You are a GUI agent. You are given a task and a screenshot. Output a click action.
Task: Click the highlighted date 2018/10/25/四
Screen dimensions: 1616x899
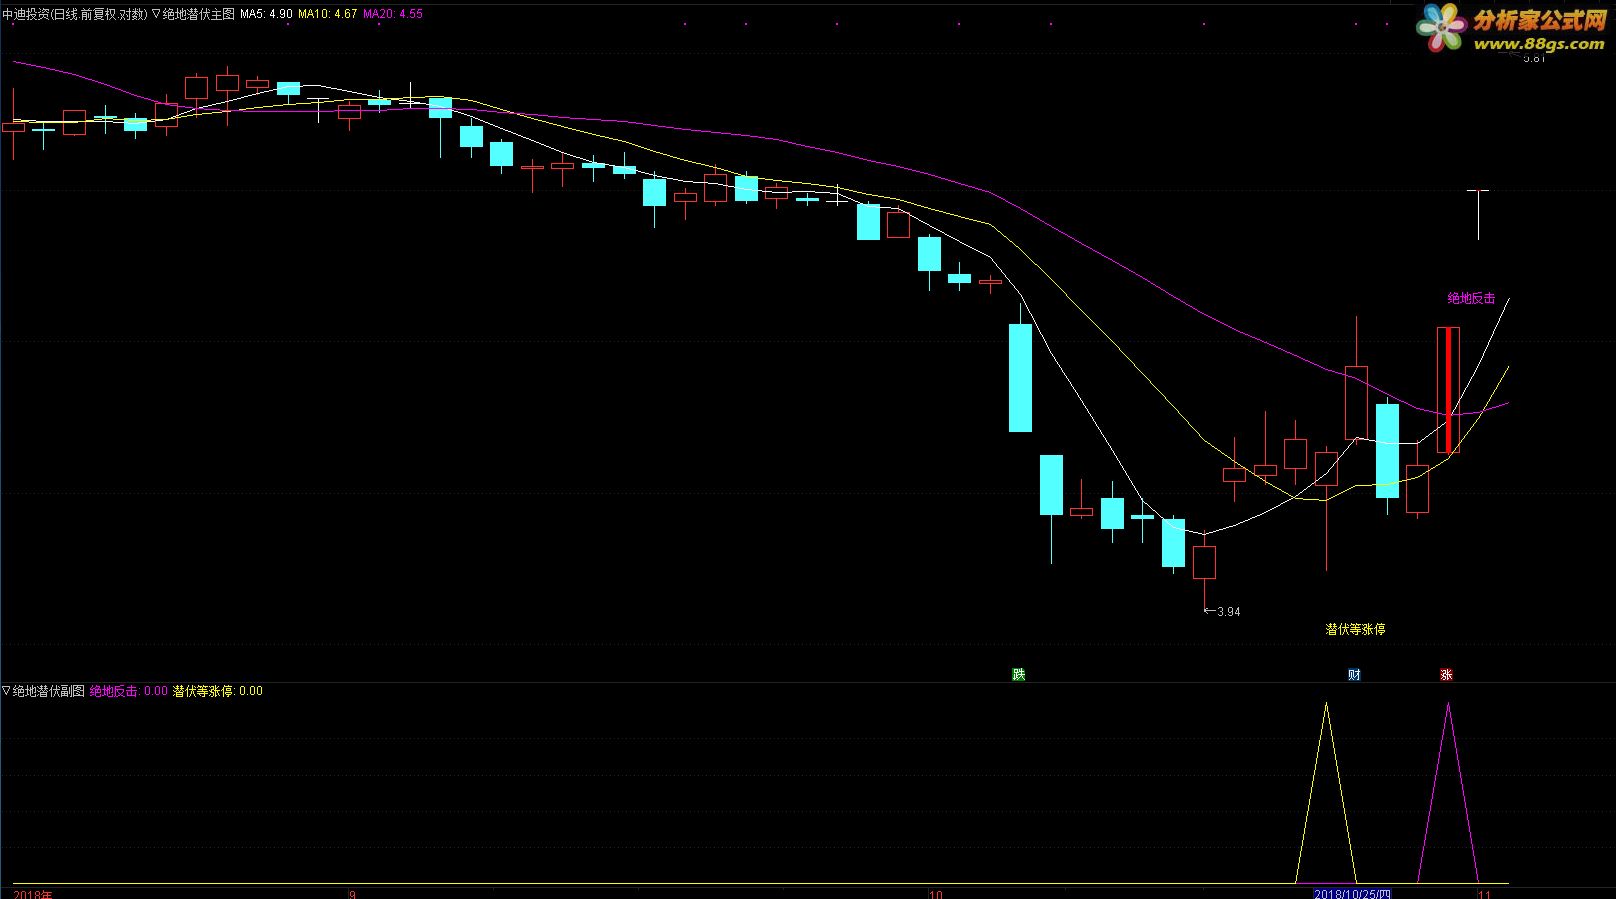[x=1352, y=894]
